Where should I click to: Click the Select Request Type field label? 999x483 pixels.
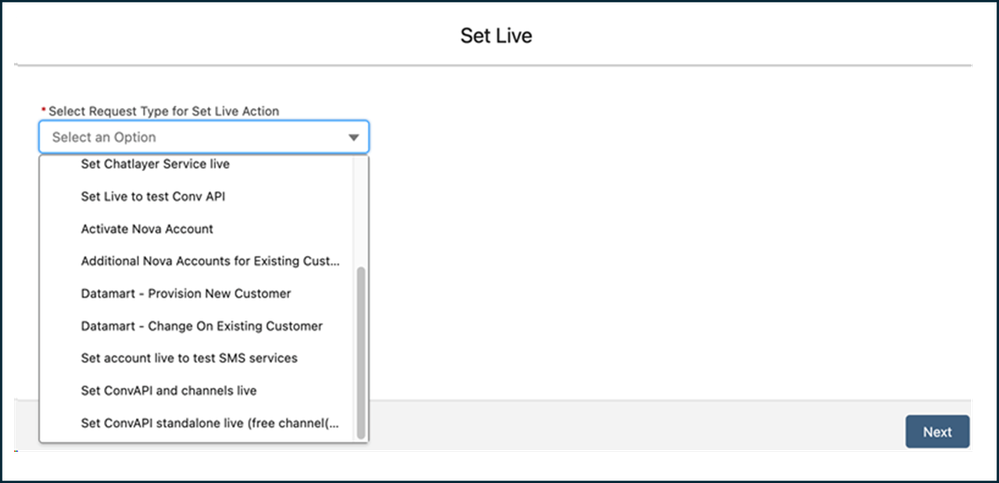(x=164, y=111)
